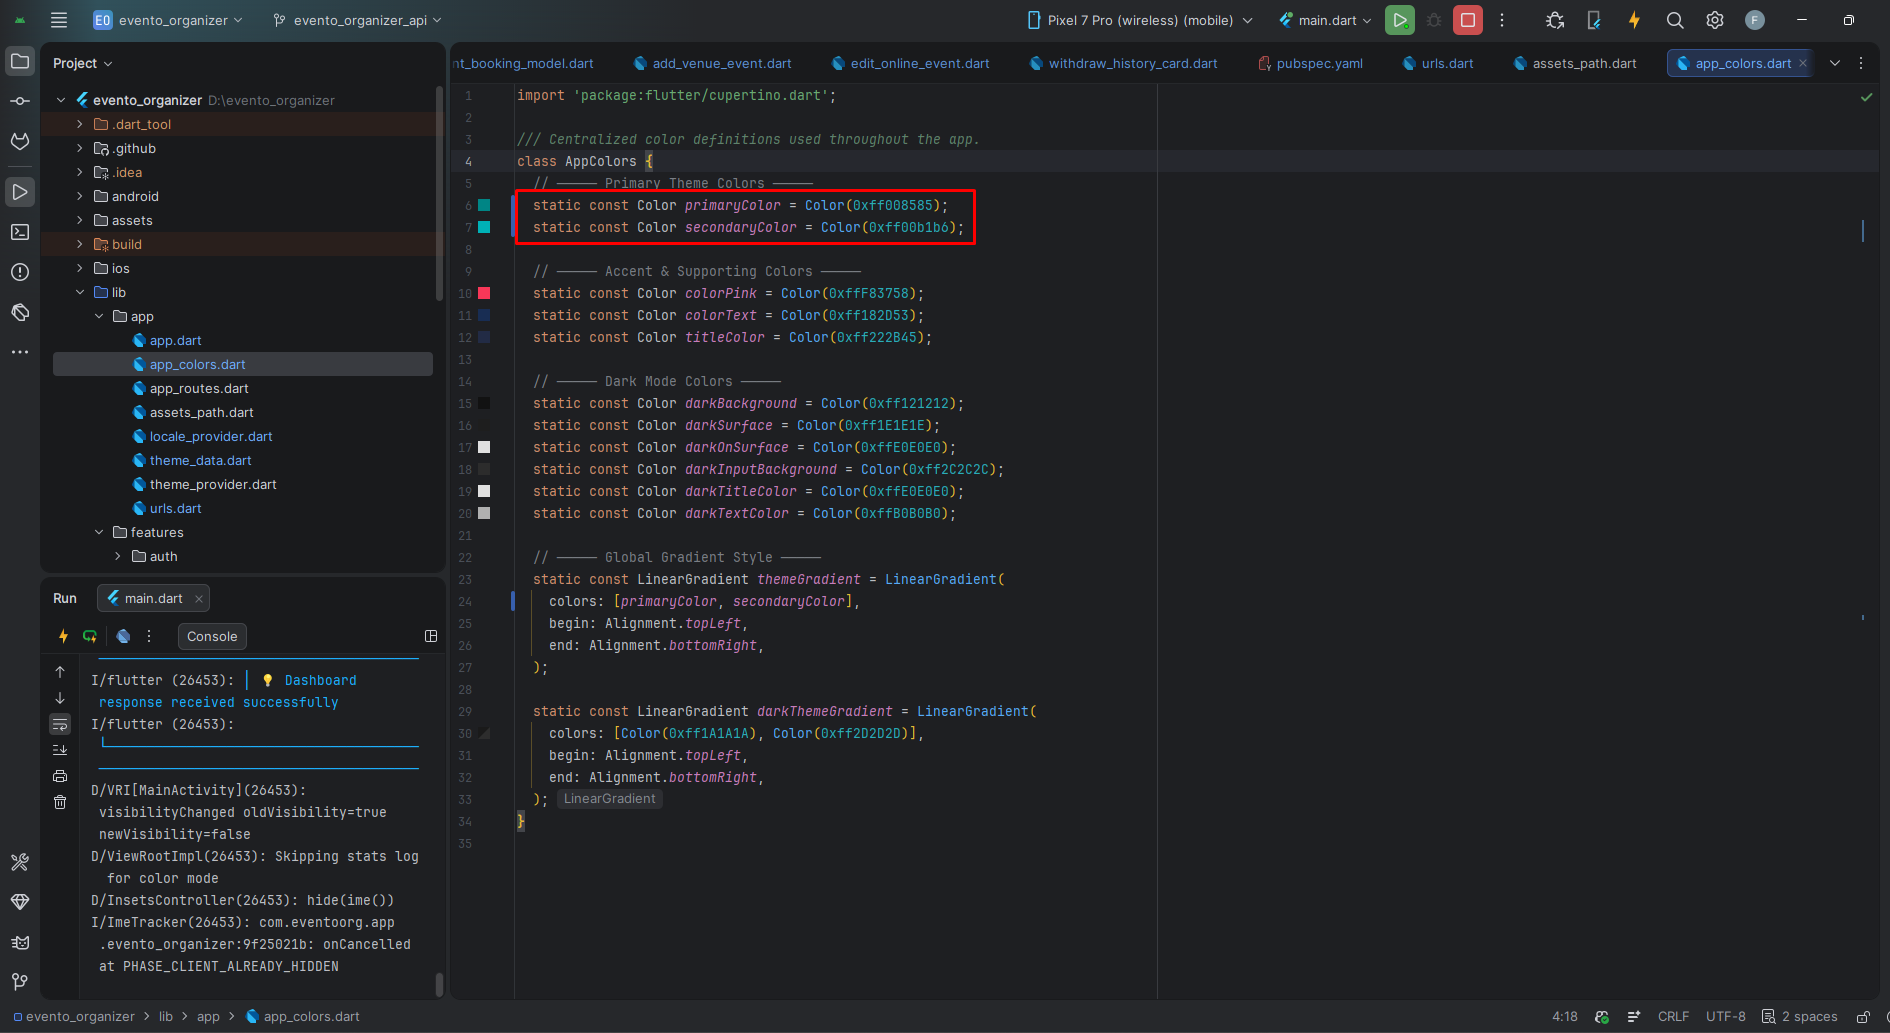Image resolution: width=1890 pixels, height=1033 pixels.
Task: Open IDE Settings via the gear icon
Action: tap(1714, 19)
